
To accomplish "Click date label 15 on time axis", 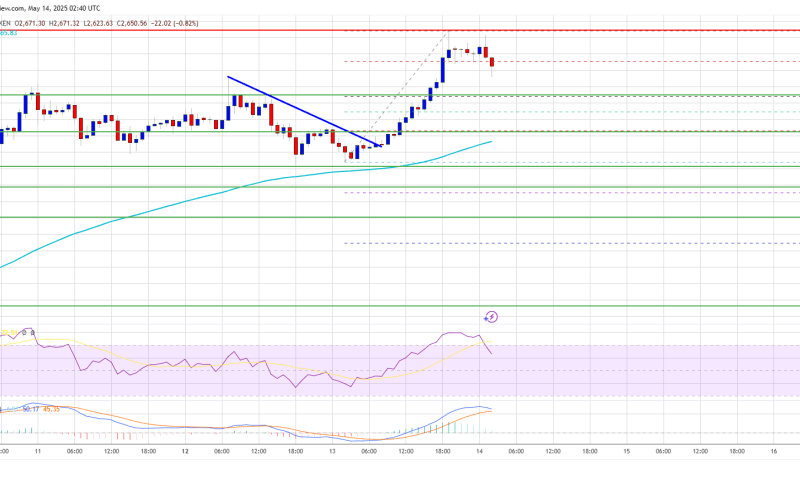I will 627,451.
